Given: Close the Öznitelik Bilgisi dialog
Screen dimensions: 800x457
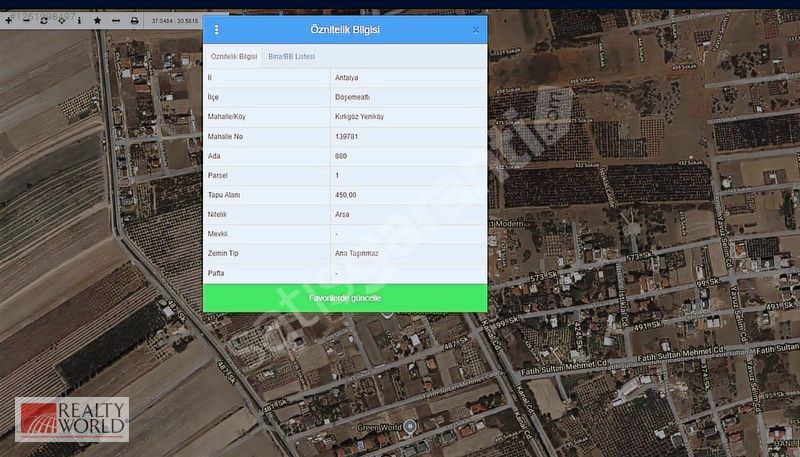Looking at the screenshot, I should click(475, 30).
